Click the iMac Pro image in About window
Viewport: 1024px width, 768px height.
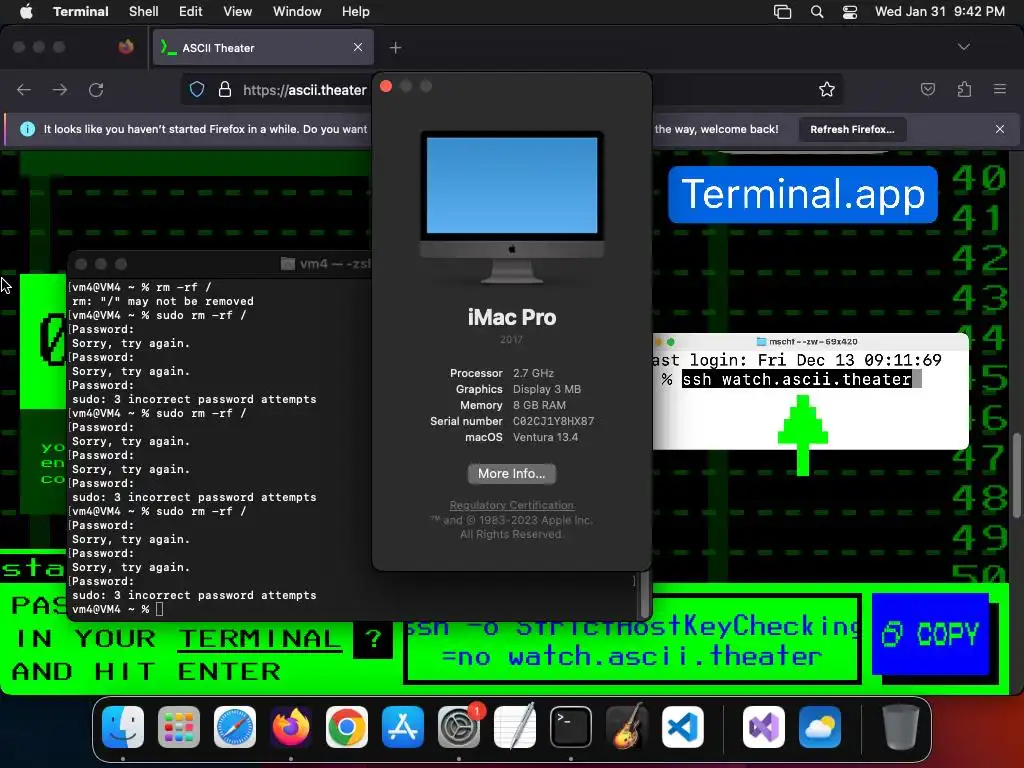512,207
